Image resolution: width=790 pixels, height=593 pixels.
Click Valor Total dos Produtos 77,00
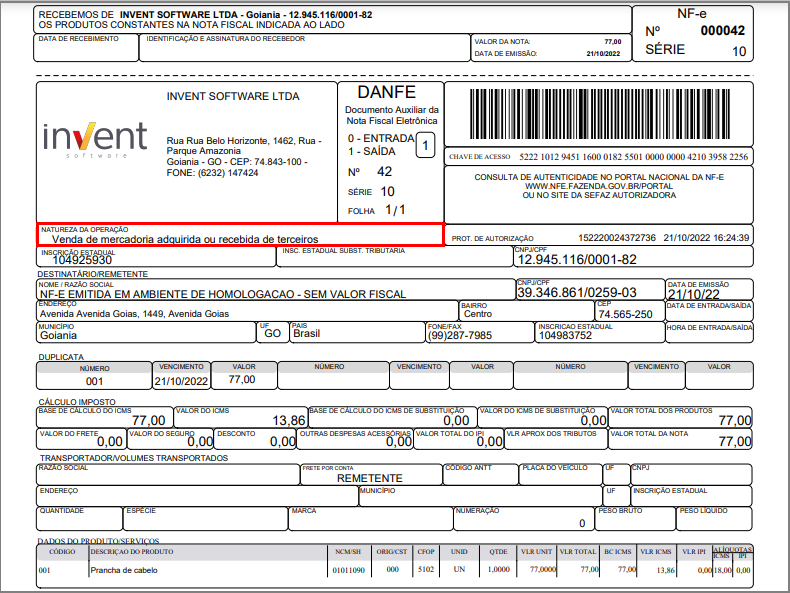tap(735, 421)
